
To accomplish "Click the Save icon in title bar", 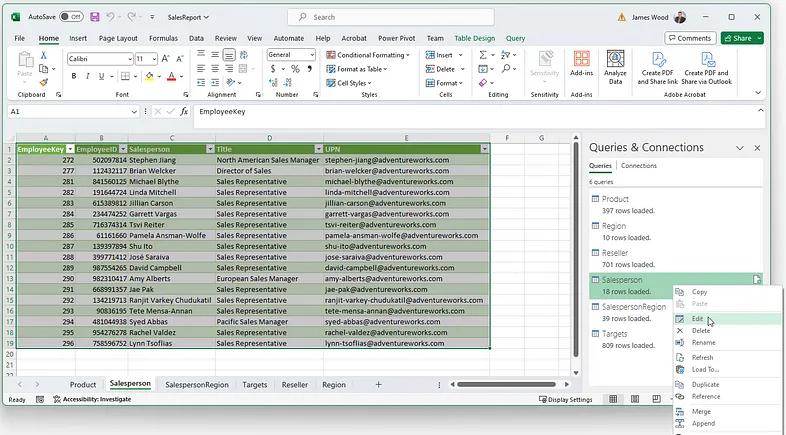I will click(95, 17).
